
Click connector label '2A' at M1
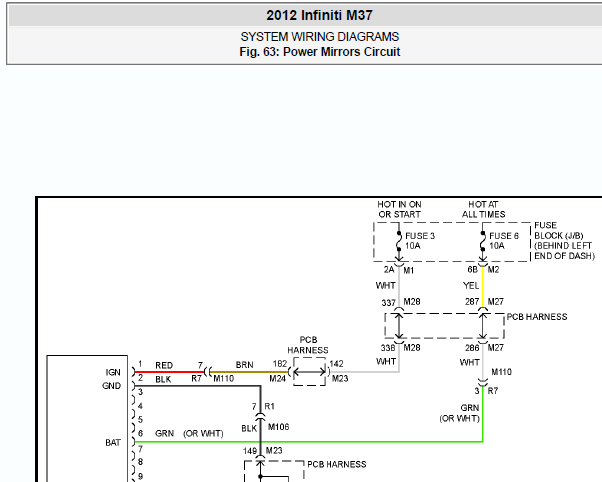coord(389,270)
